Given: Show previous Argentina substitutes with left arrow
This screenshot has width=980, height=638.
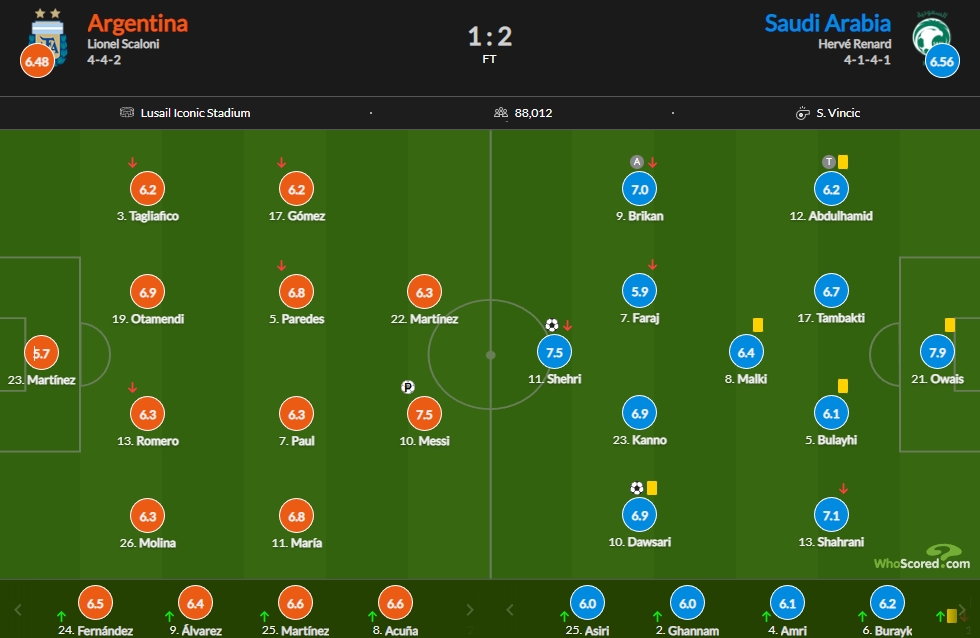Looking at the screenshot, I should coord(18,610).
